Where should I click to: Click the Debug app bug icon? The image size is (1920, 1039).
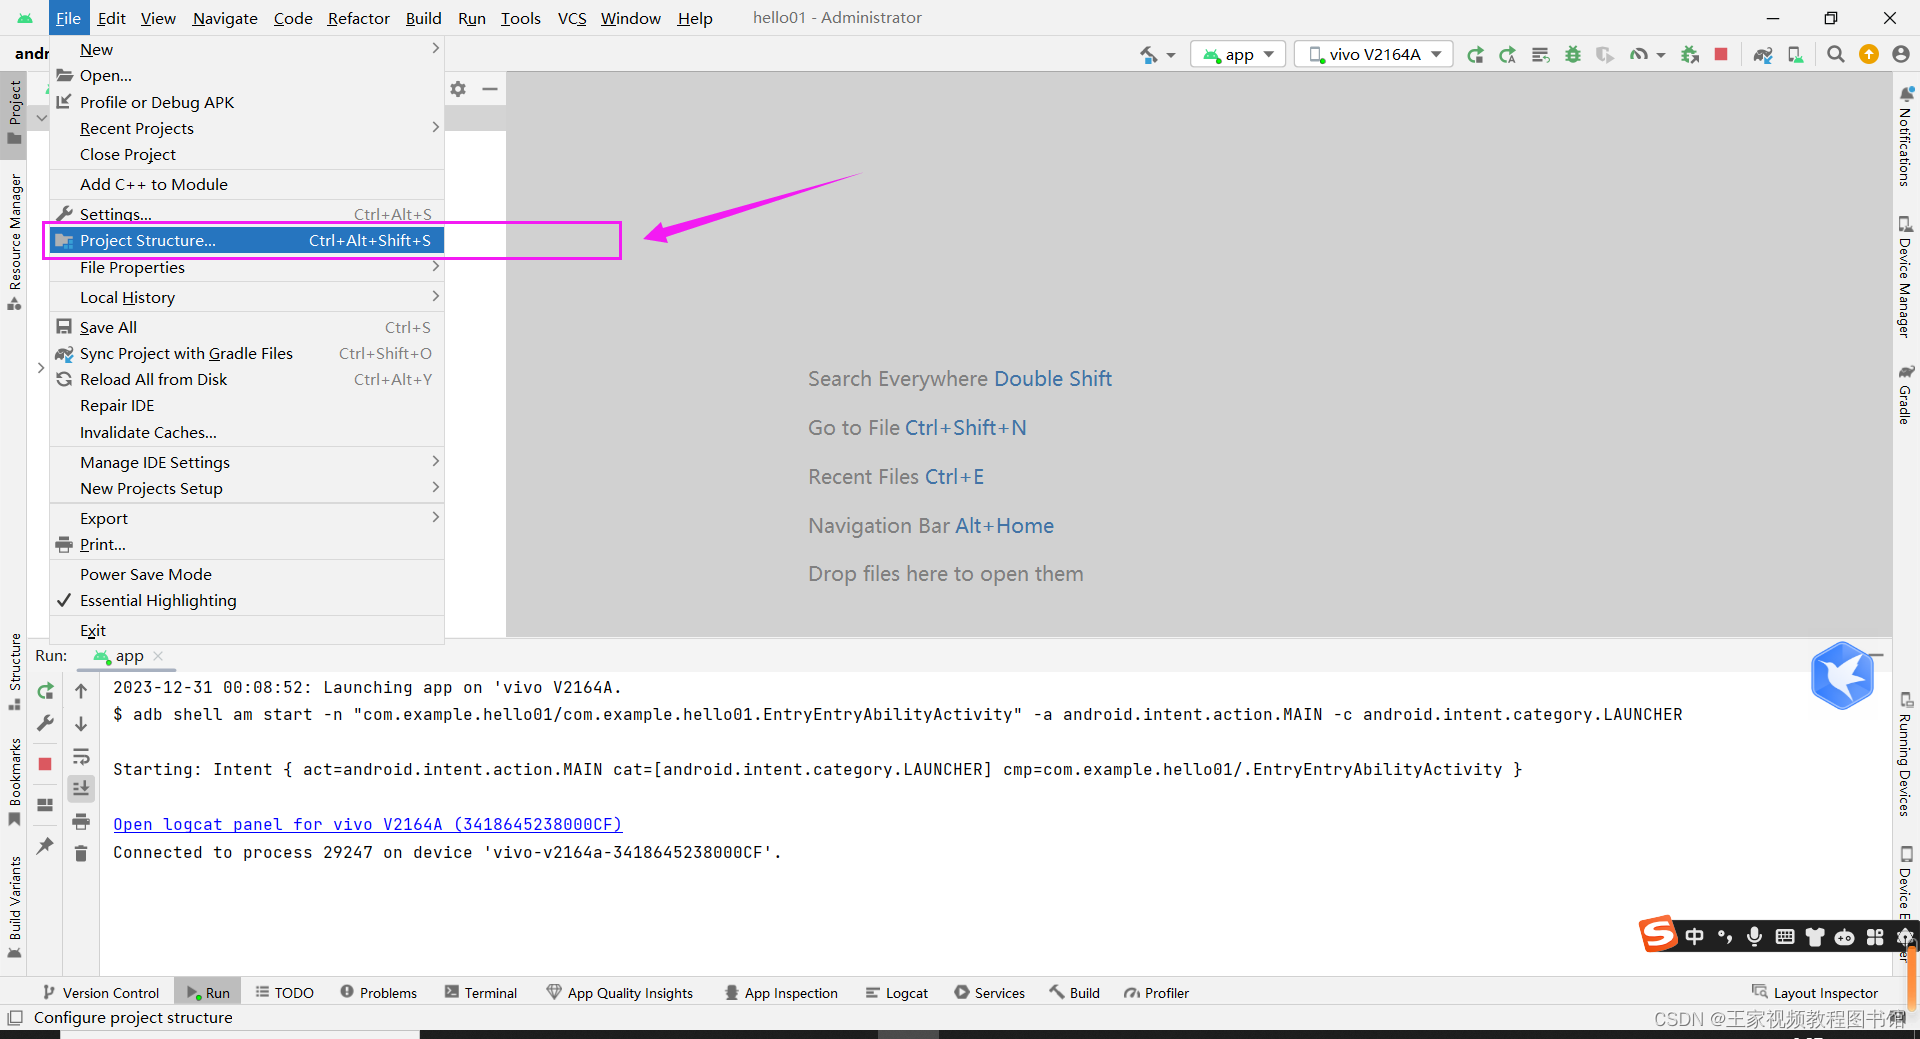(x=1573, y=54)
